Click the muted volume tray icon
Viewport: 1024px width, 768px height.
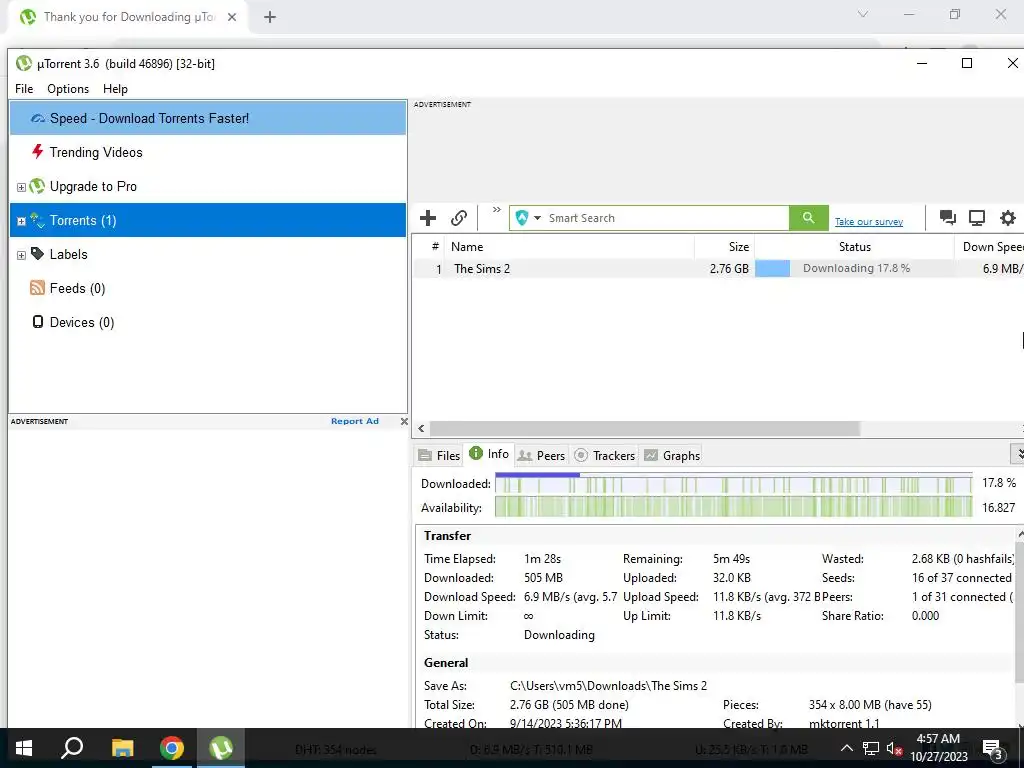coord(894,748)
